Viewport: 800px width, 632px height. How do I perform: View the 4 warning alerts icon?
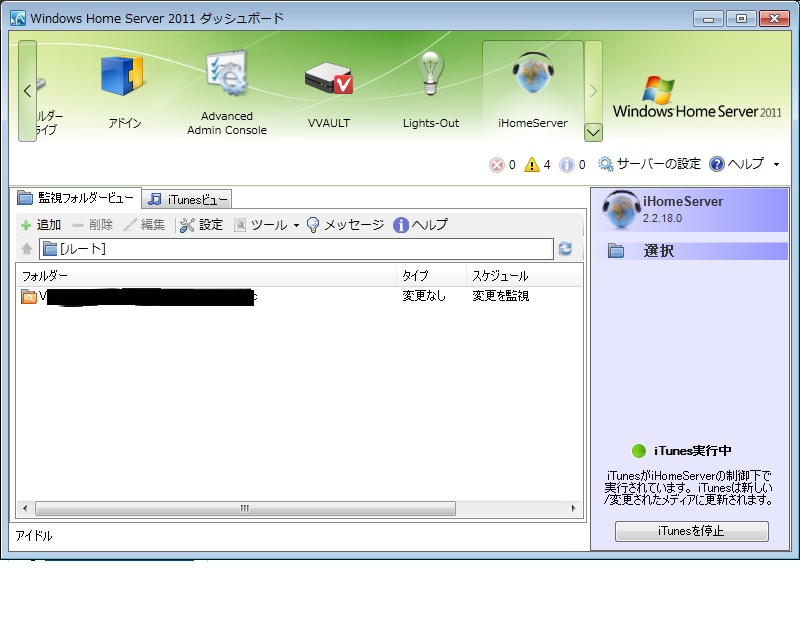click(x=532, y=164)
